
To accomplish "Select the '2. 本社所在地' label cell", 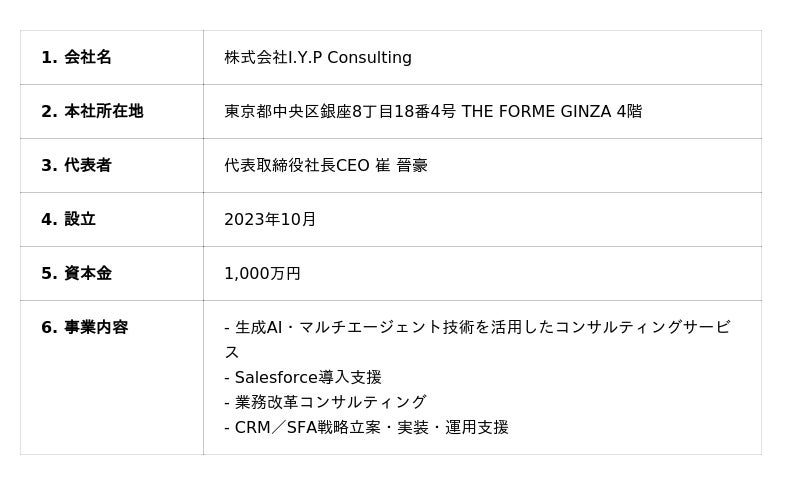I will point(92,112).
